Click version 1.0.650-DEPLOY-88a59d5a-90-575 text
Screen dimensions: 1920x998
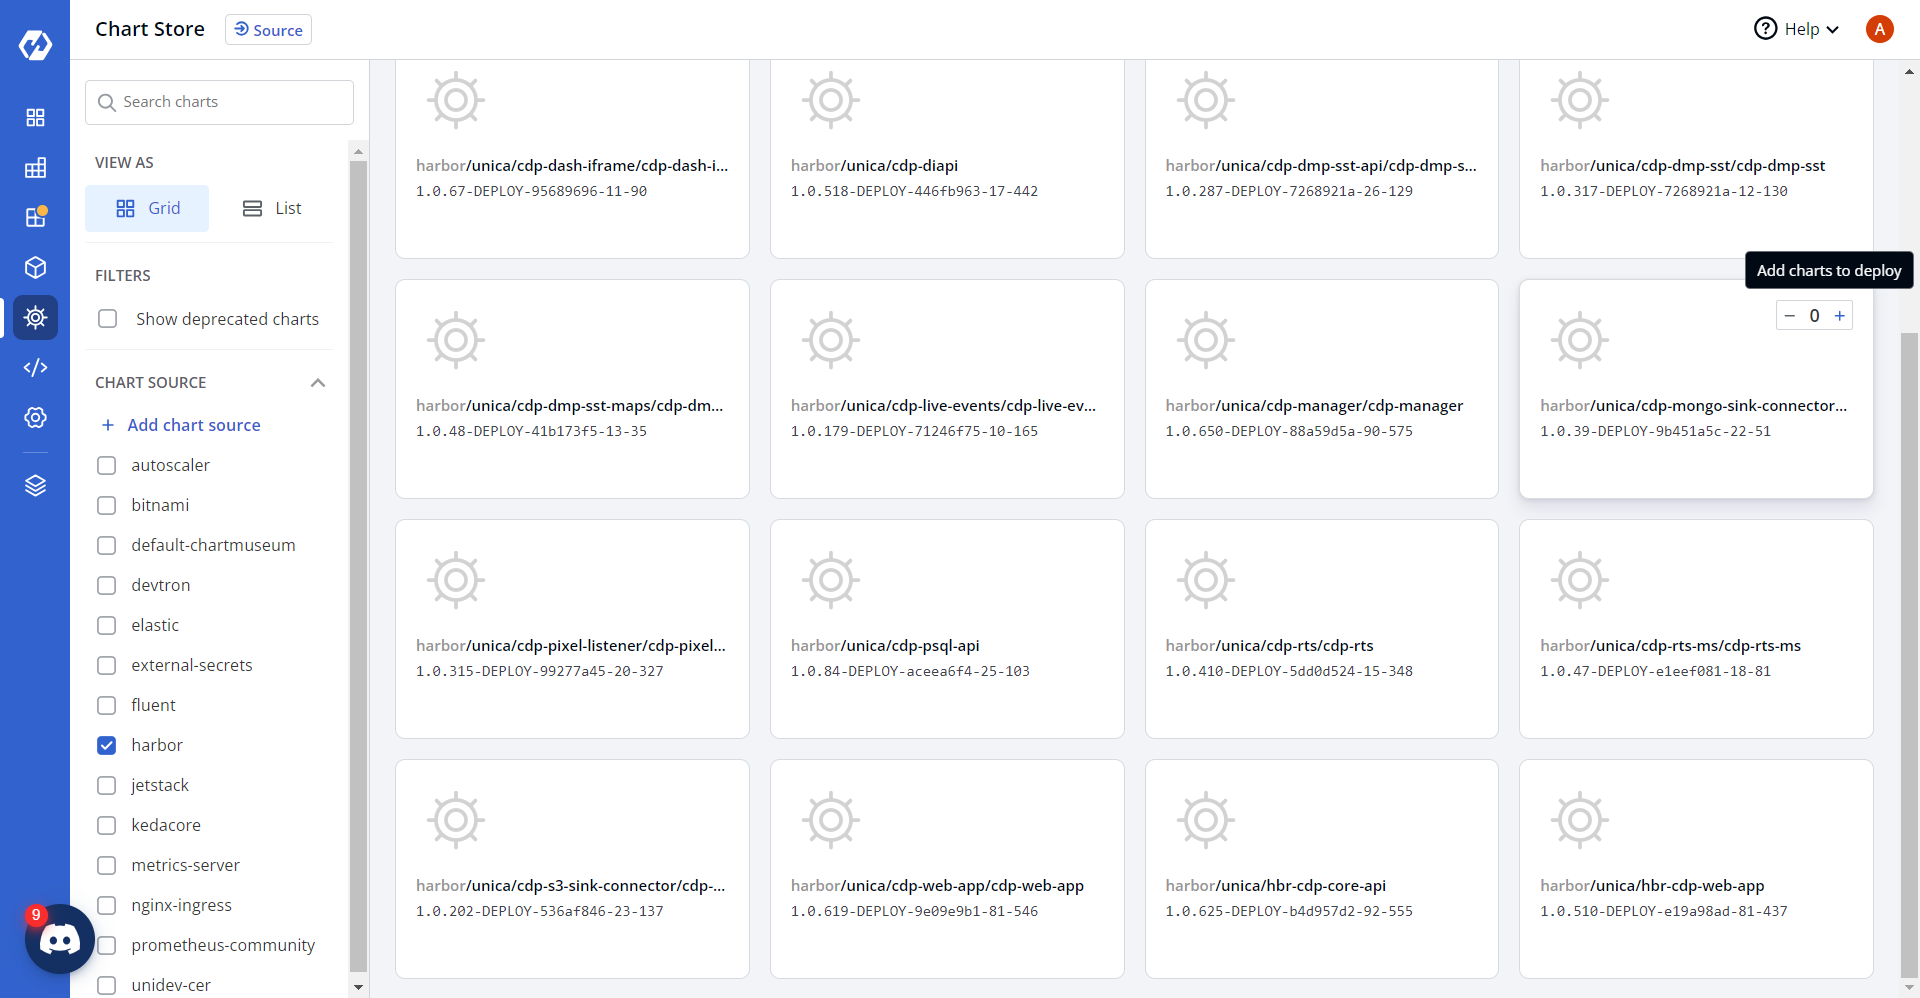tap(1289, 432)
